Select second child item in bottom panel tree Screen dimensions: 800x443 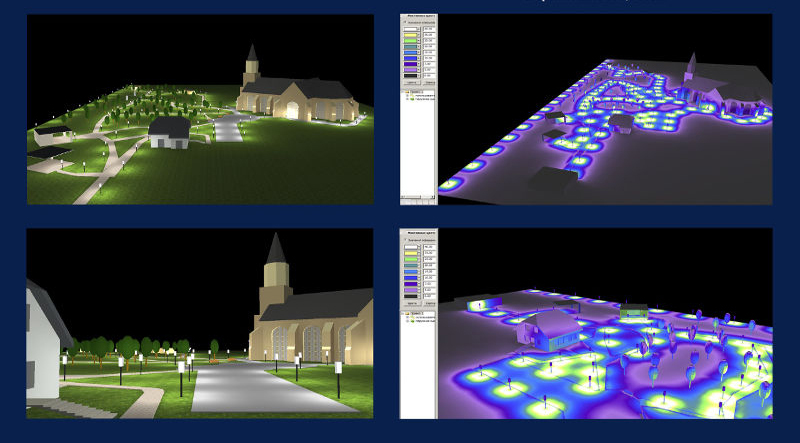tap(425, 321)
